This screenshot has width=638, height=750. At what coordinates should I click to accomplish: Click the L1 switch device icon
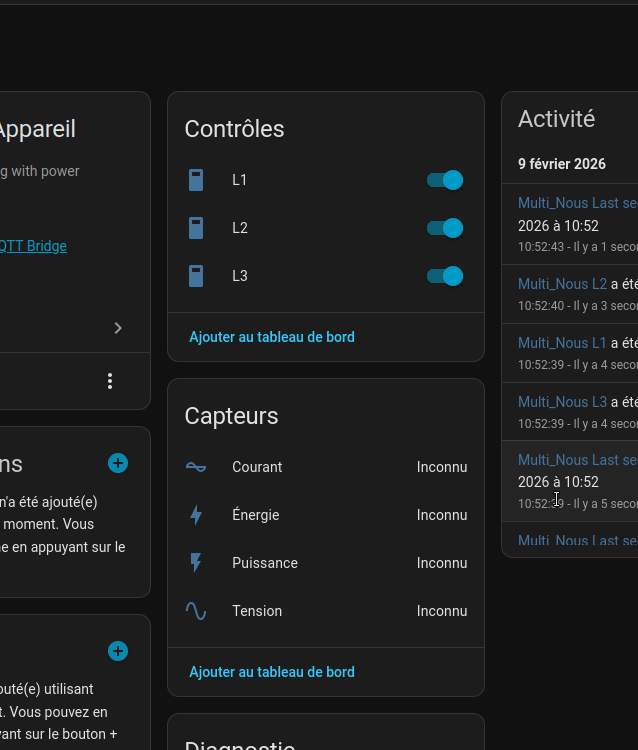pyautogui.click(x=196, y=180)
